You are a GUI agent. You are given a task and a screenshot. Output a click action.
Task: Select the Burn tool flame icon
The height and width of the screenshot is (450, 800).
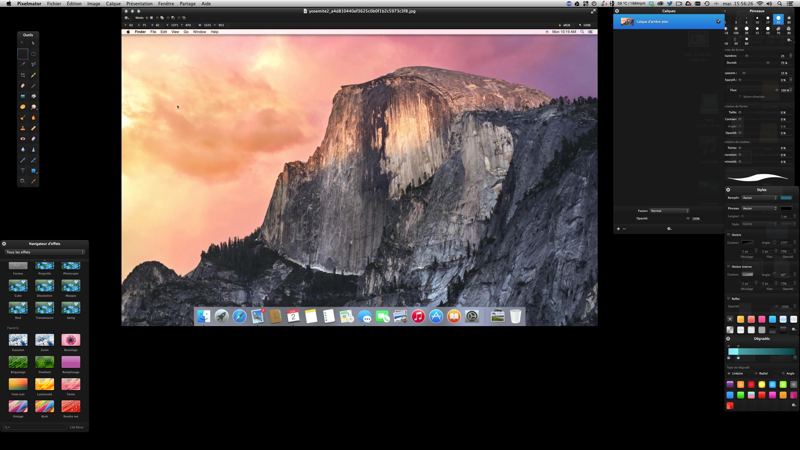point(34,117)
